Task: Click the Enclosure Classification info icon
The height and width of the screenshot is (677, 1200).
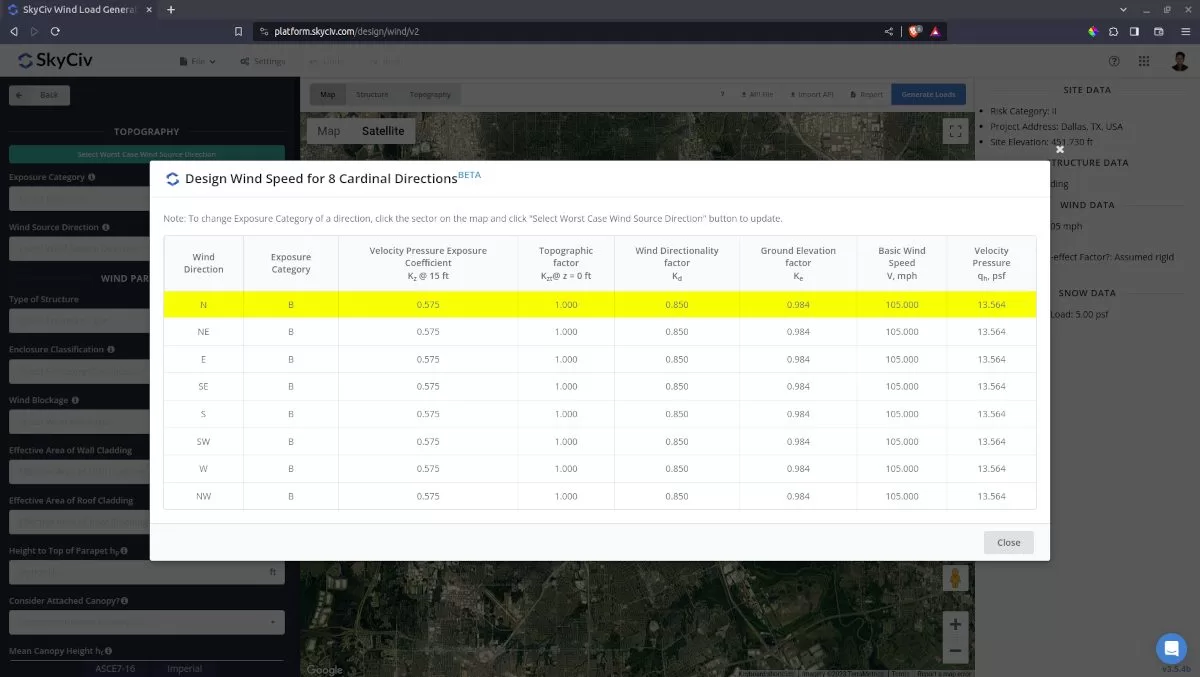Action: [x=111, y=350]
